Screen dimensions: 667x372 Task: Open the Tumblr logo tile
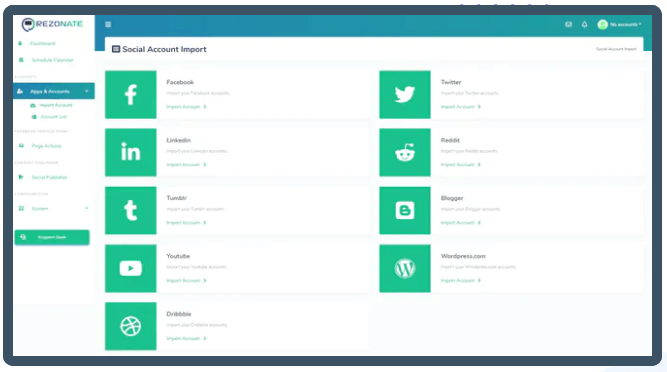tap(131, 210)
